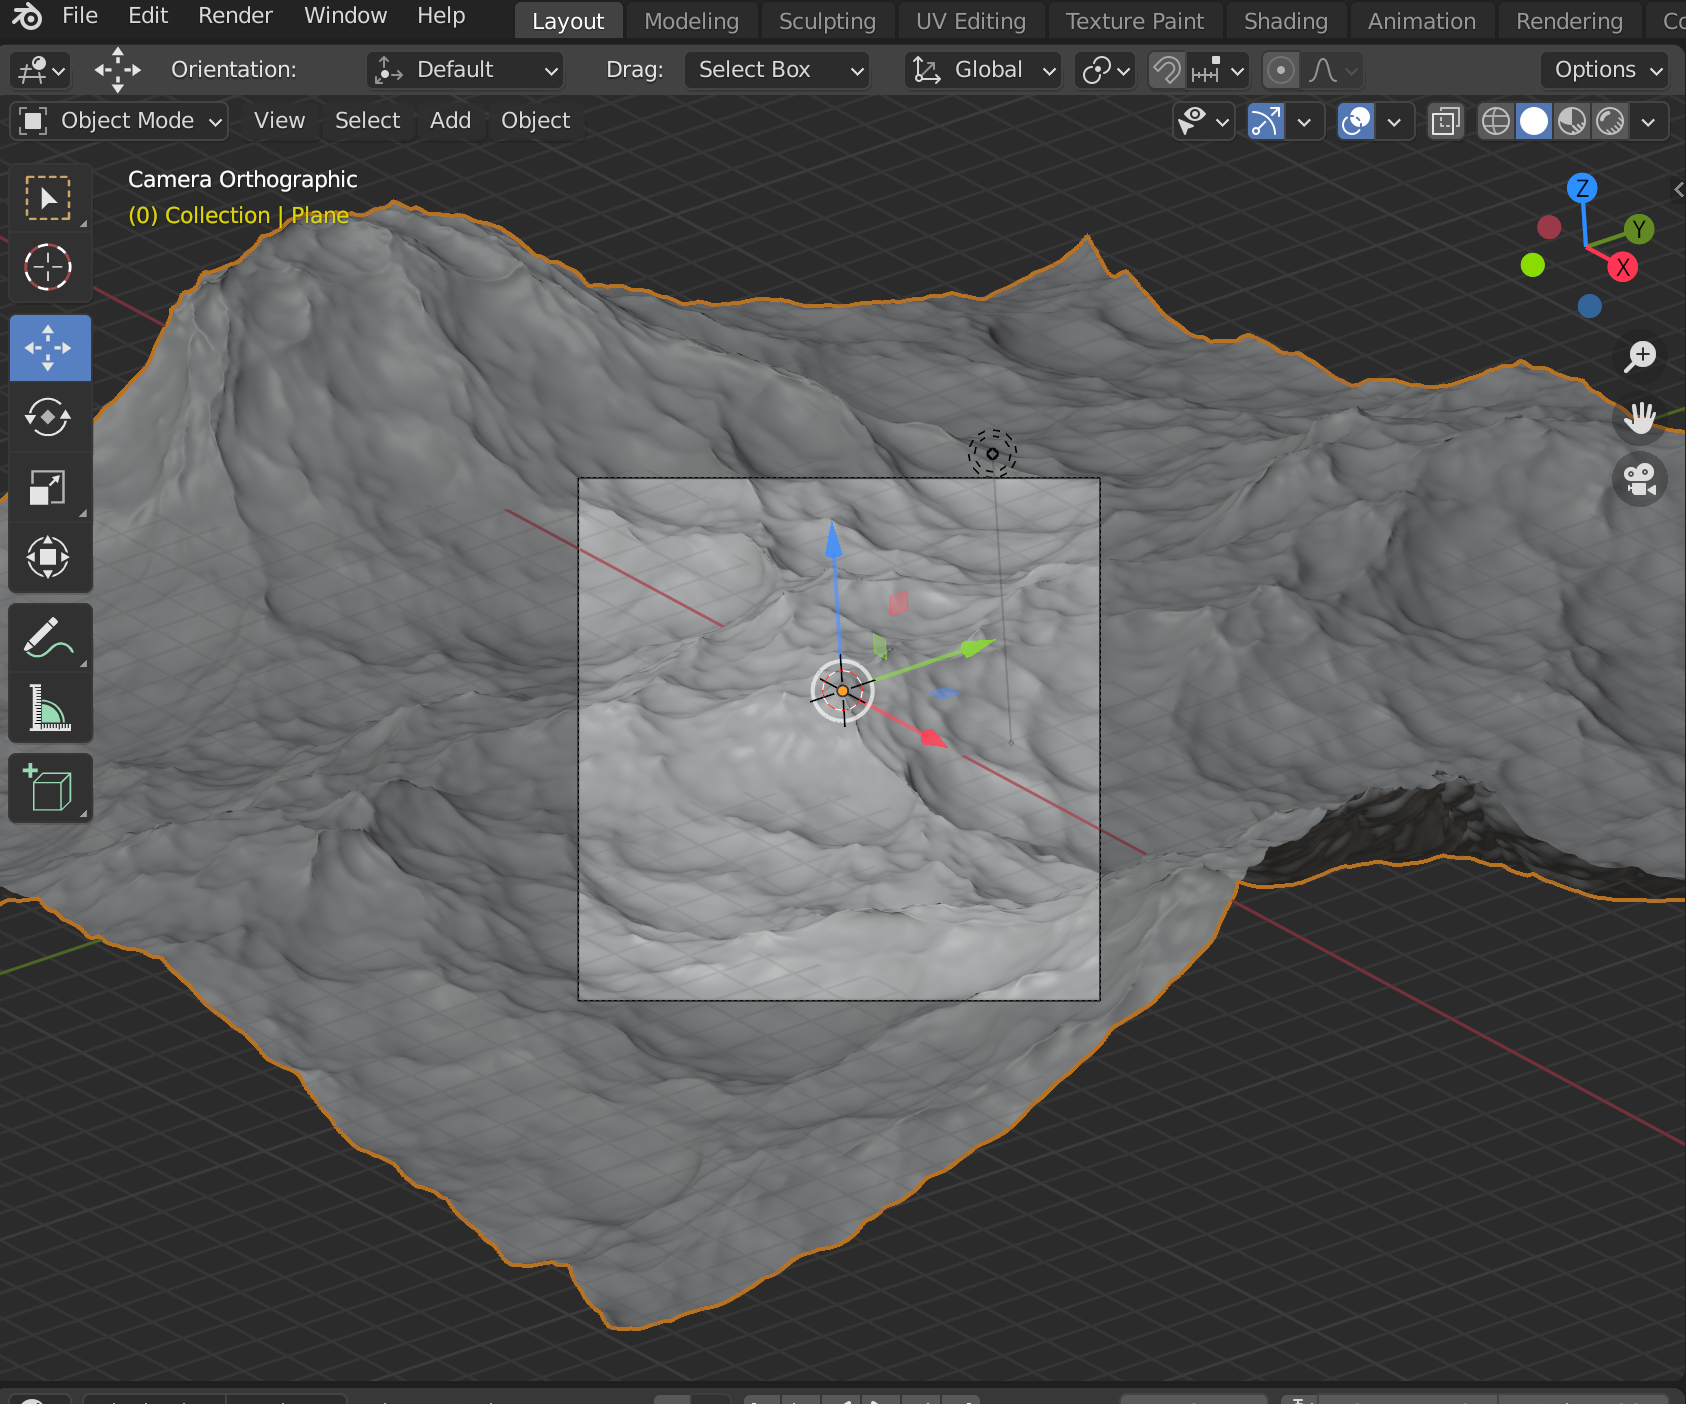Select the Add Cube tool
This screenshot has width=1686, height=1404.
[48, 789]
